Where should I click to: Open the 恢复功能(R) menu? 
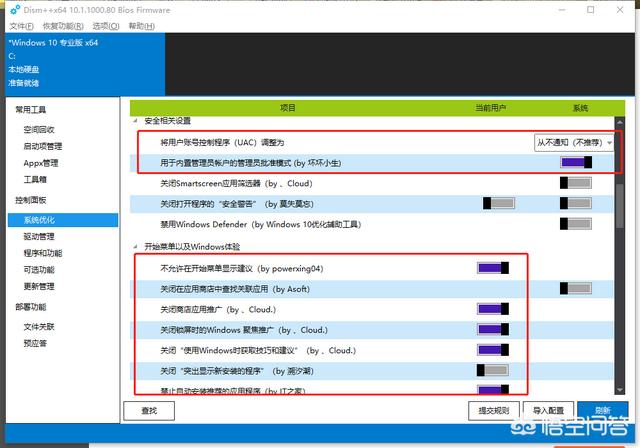pos(63,26)
